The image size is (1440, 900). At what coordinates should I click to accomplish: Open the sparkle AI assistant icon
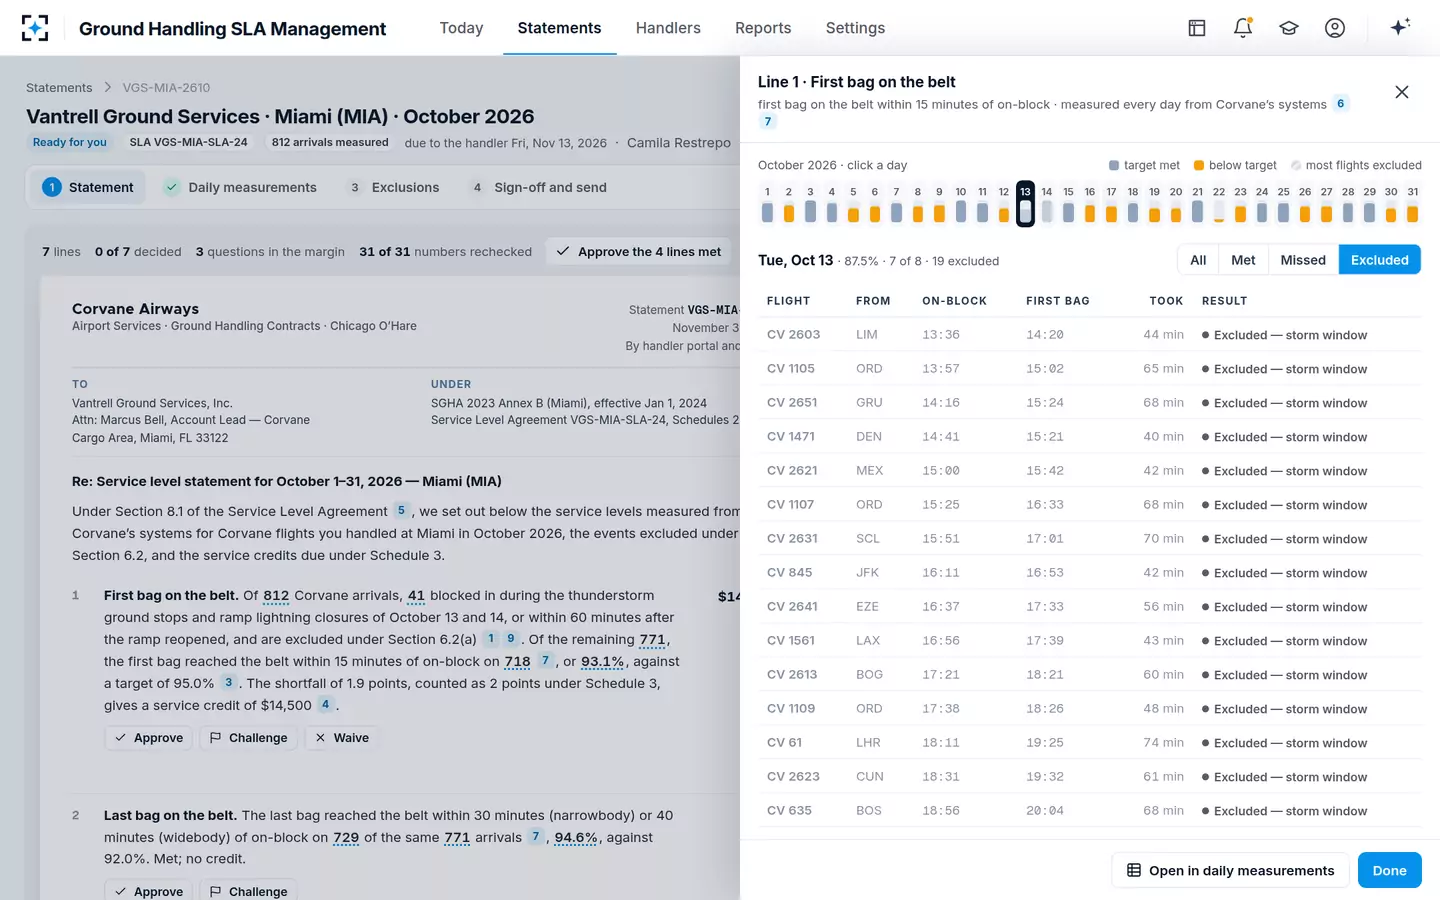pyautogui.click(x=1400, y=27)
